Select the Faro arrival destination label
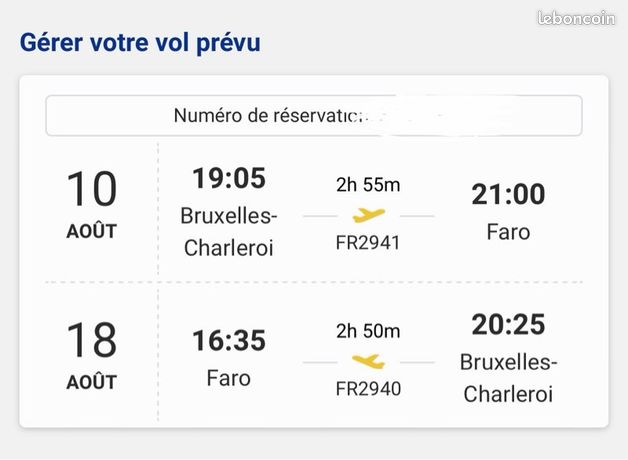 pos(508,232)
